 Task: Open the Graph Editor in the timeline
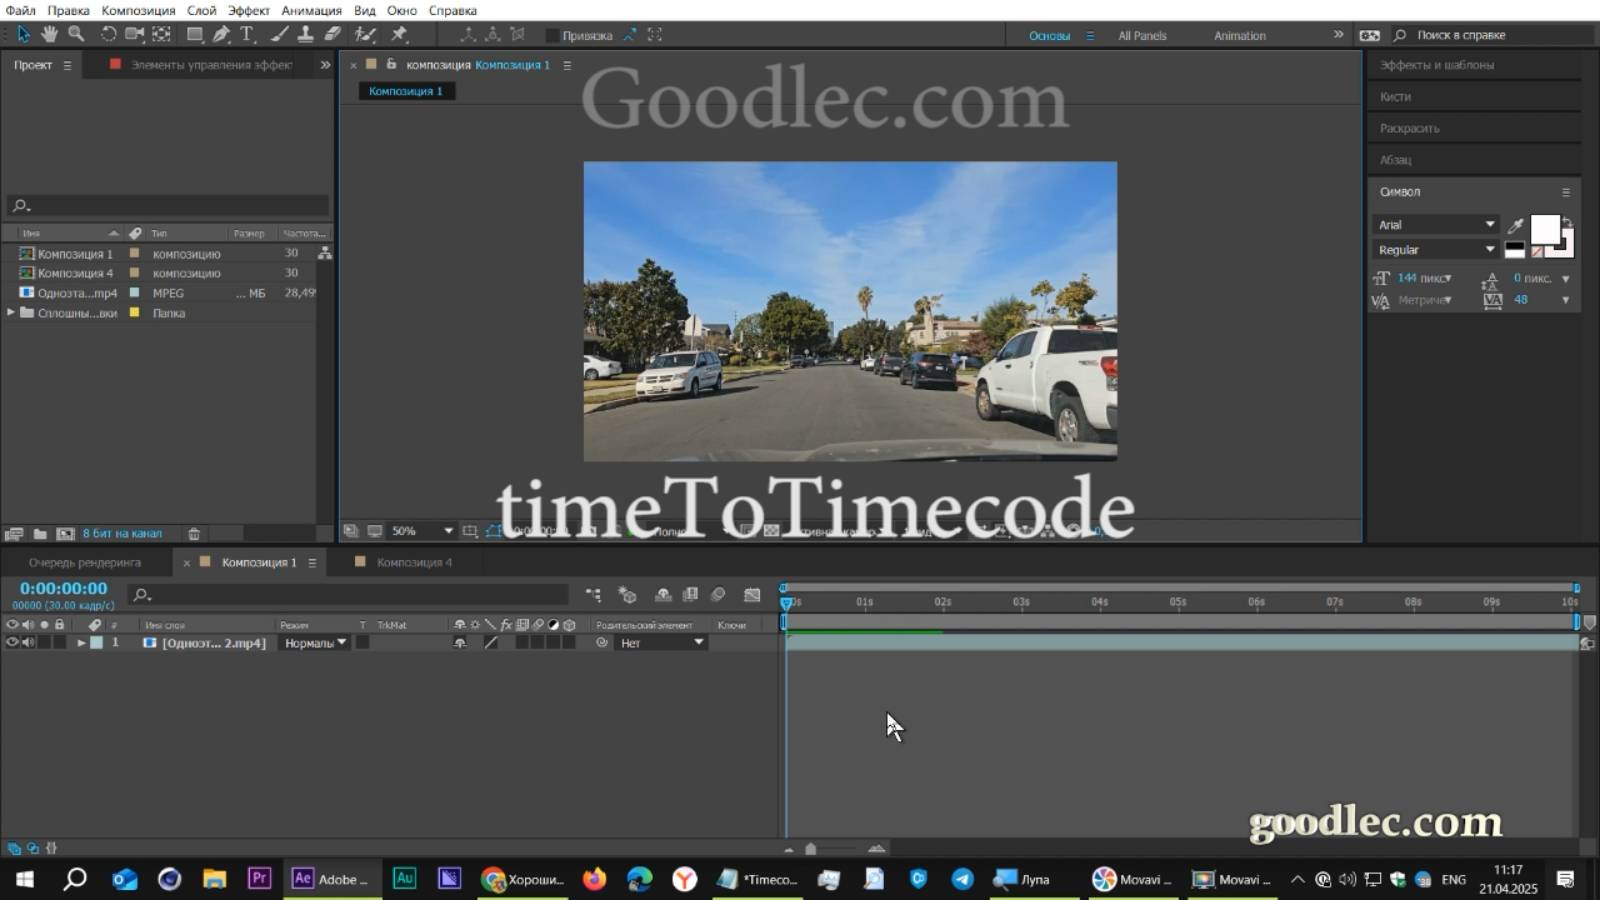click(752, 594)
